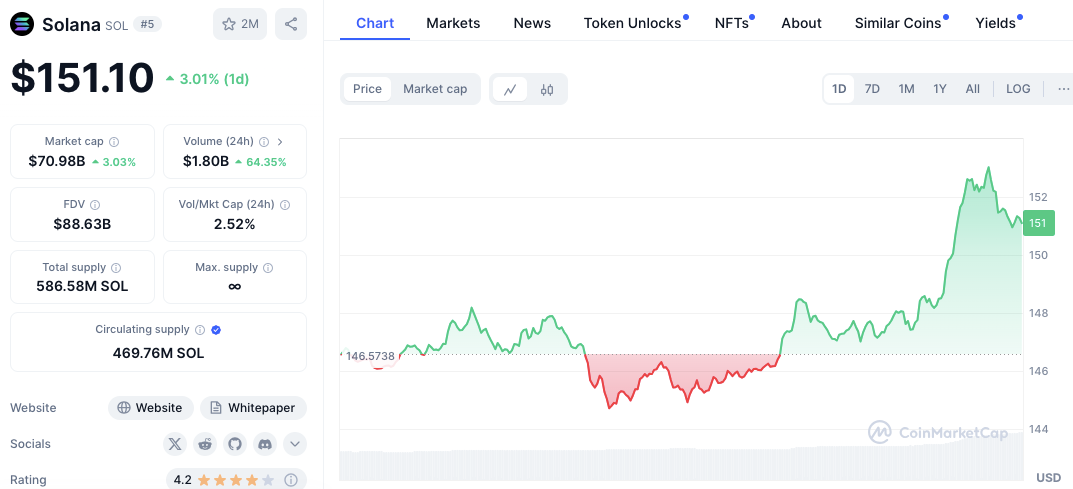The image size is (1073, 489).
Task: Click the $1.80B volume value
Action: pyautogui.click(x=205, y=162)
